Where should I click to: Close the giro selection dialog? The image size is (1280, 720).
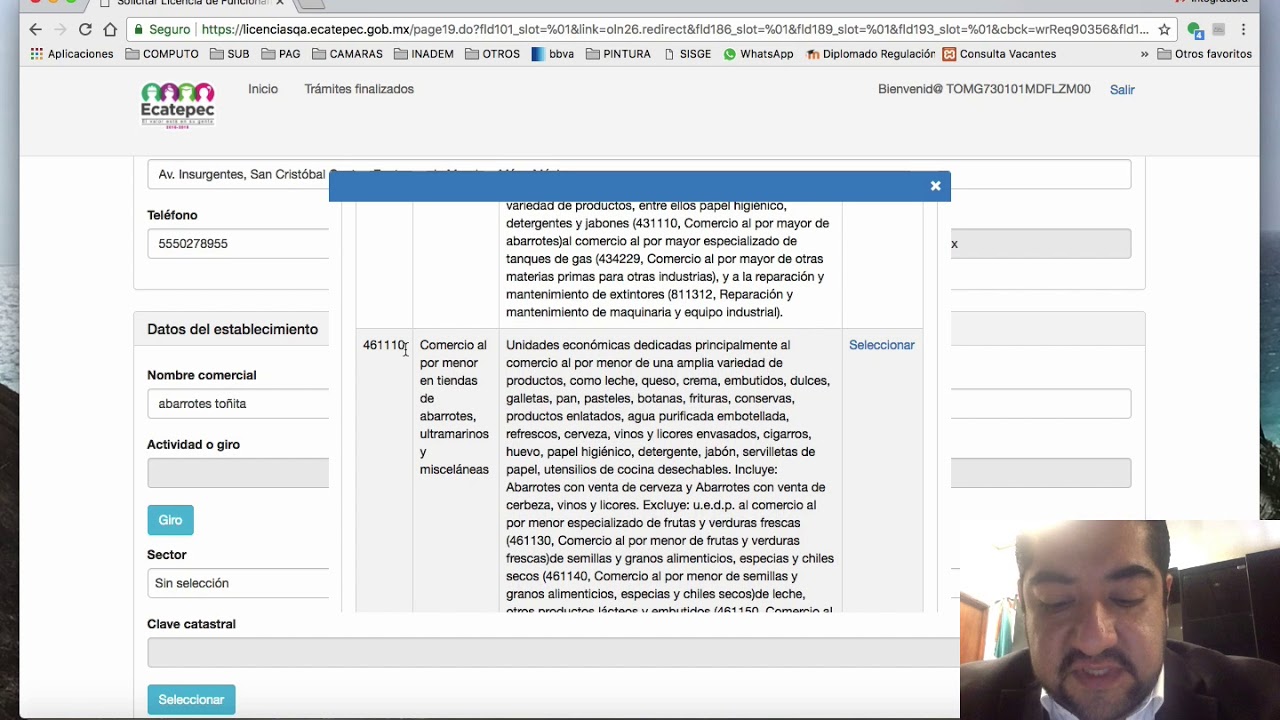coord(935,186)
